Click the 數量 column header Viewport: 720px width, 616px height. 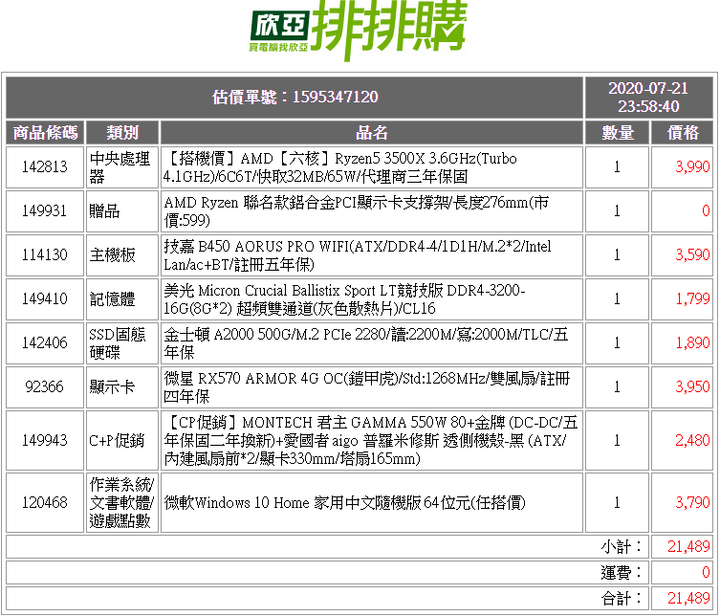(x=617, y=133)
